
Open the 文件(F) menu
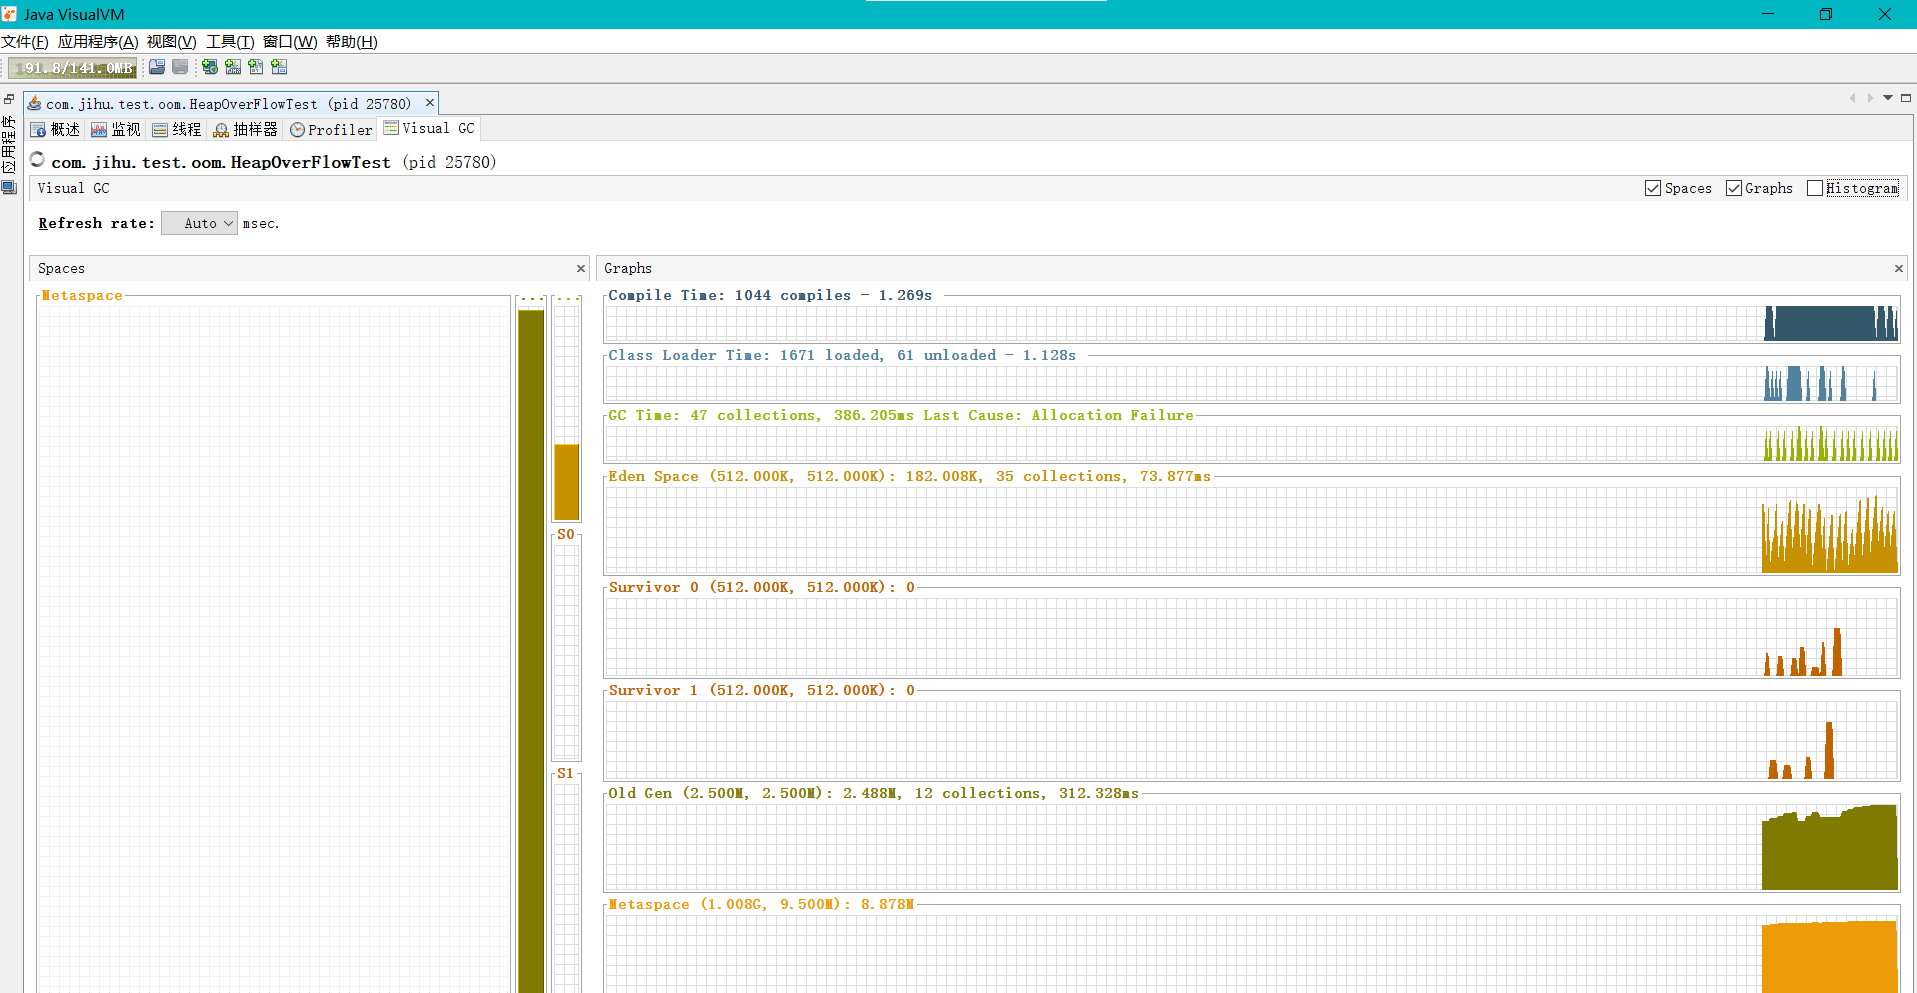pyautogui.click(x=25, y=41)
